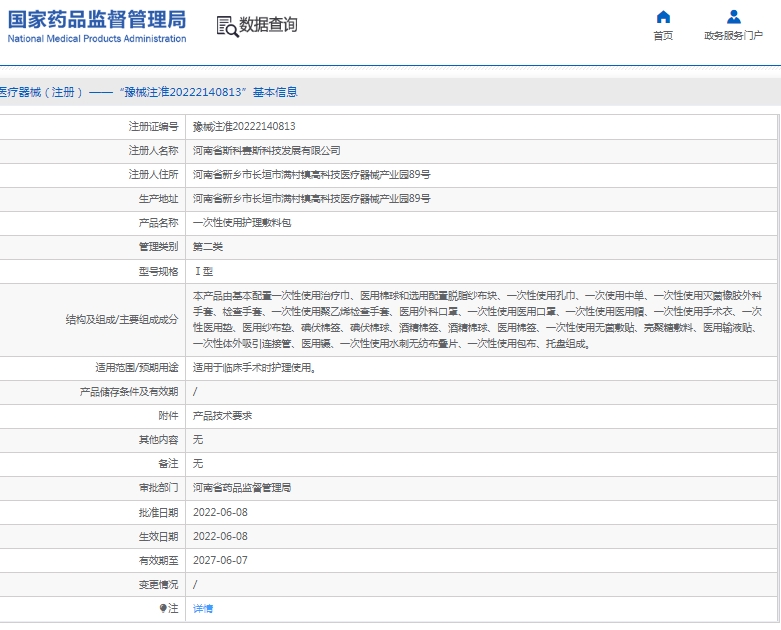Click the 其他内容 row label
This screenshot has height=630, width=781.
coord(158,440)
